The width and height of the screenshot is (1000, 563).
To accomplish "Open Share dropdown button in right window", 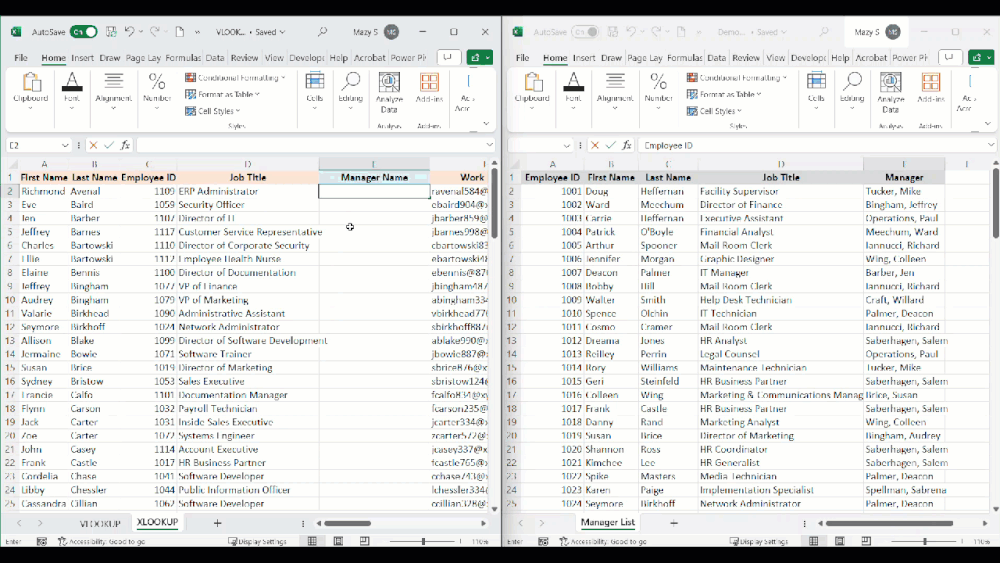I will 981,57.
